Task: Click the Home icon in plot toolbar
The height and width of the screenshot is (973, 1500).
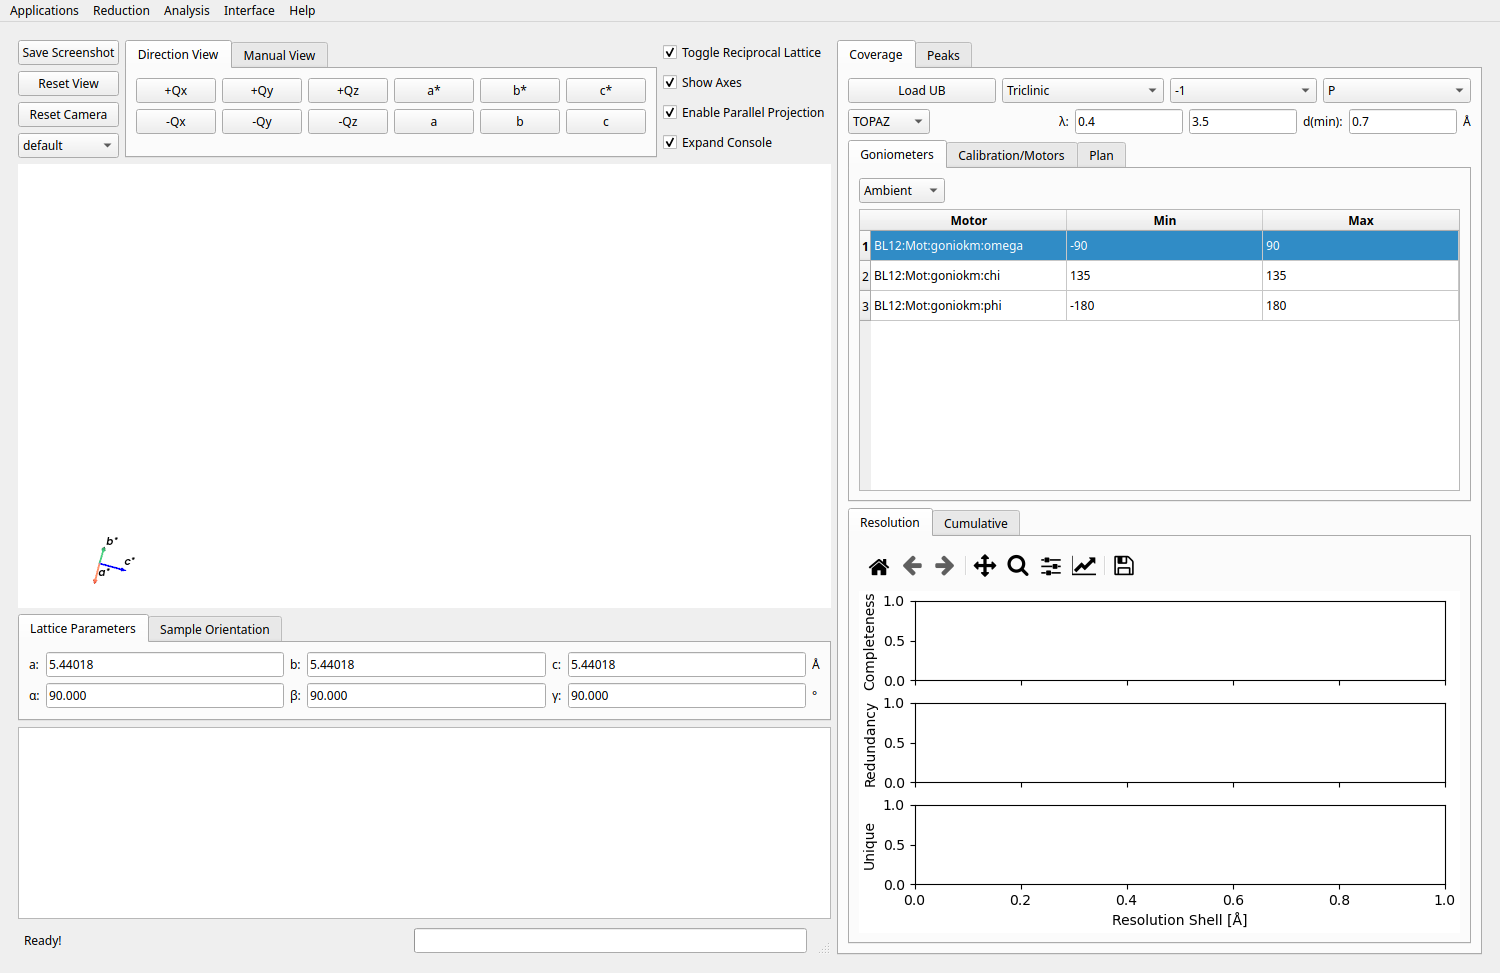Action: (x=879, y=567)
